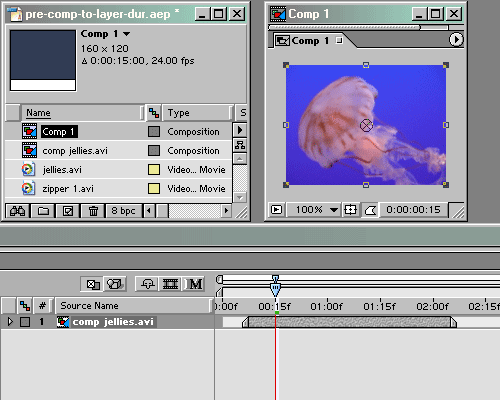Click the layer out-point handle in Timeline
The height and width of the screenshot is (400, 500).
[x=453, y=322]
